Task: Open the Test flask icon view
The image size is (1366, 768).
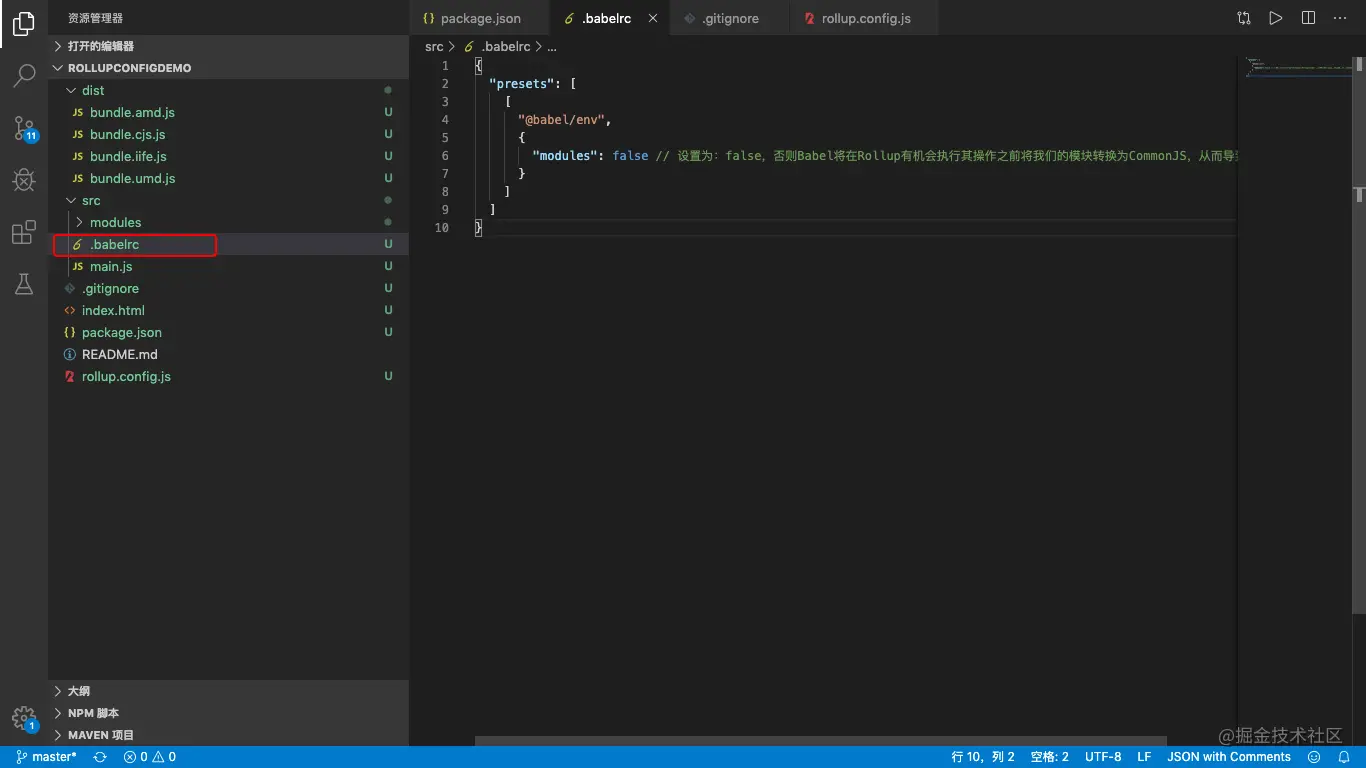Action: (24, 285)
